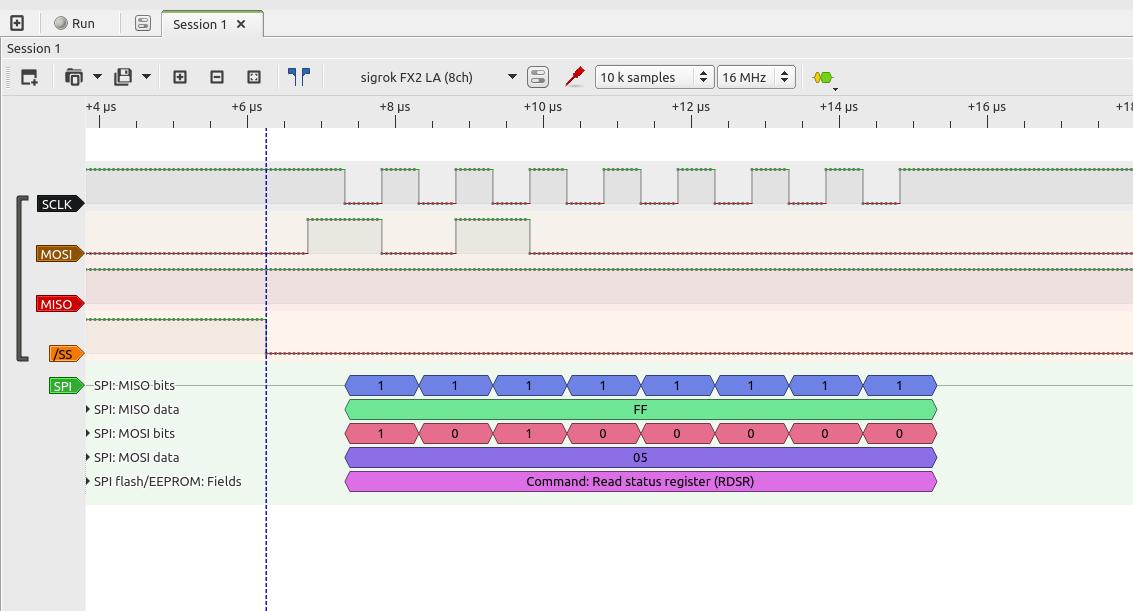Start capture with the Run button
This screenshot has height=611, width=1133.
click(74, 23)
